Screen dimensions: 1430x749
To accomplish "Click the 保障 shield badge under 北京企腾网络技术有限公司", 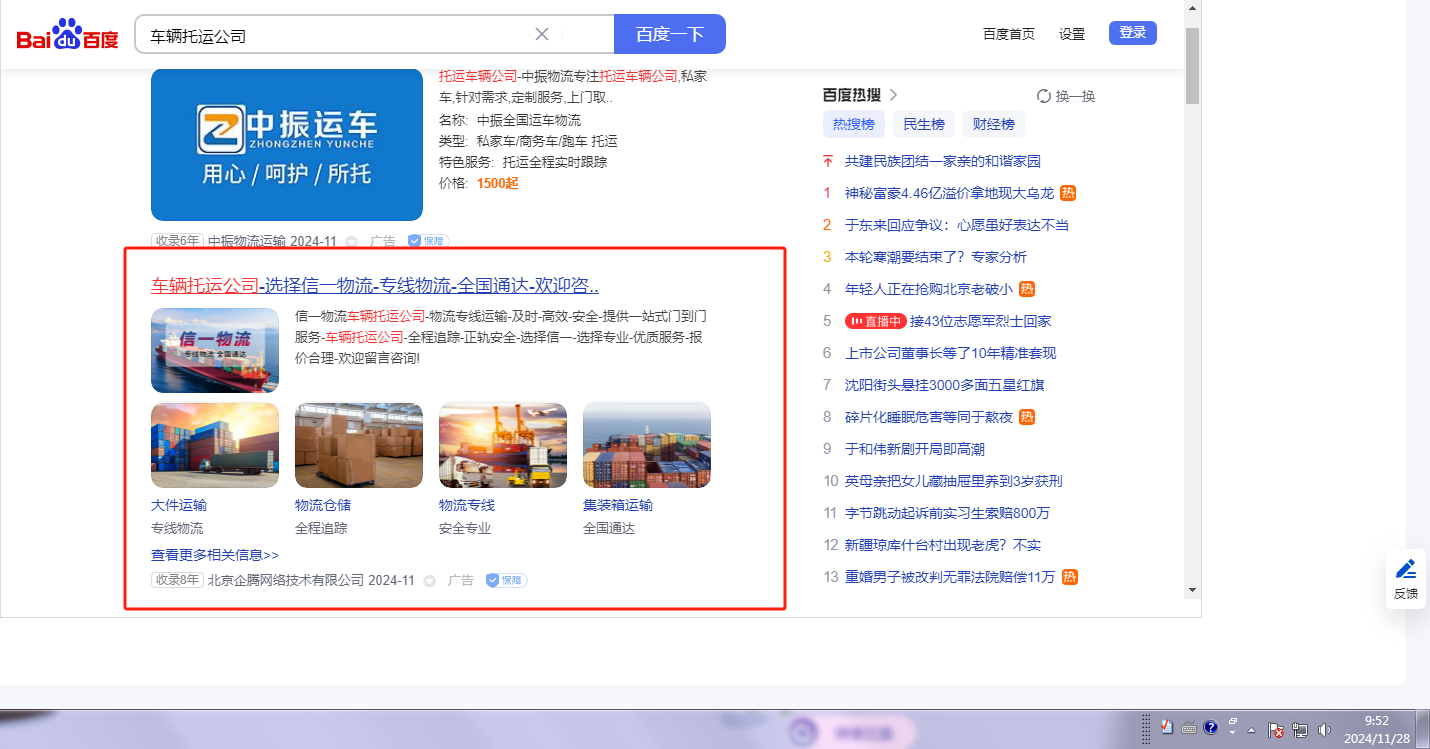I will 506,580.
